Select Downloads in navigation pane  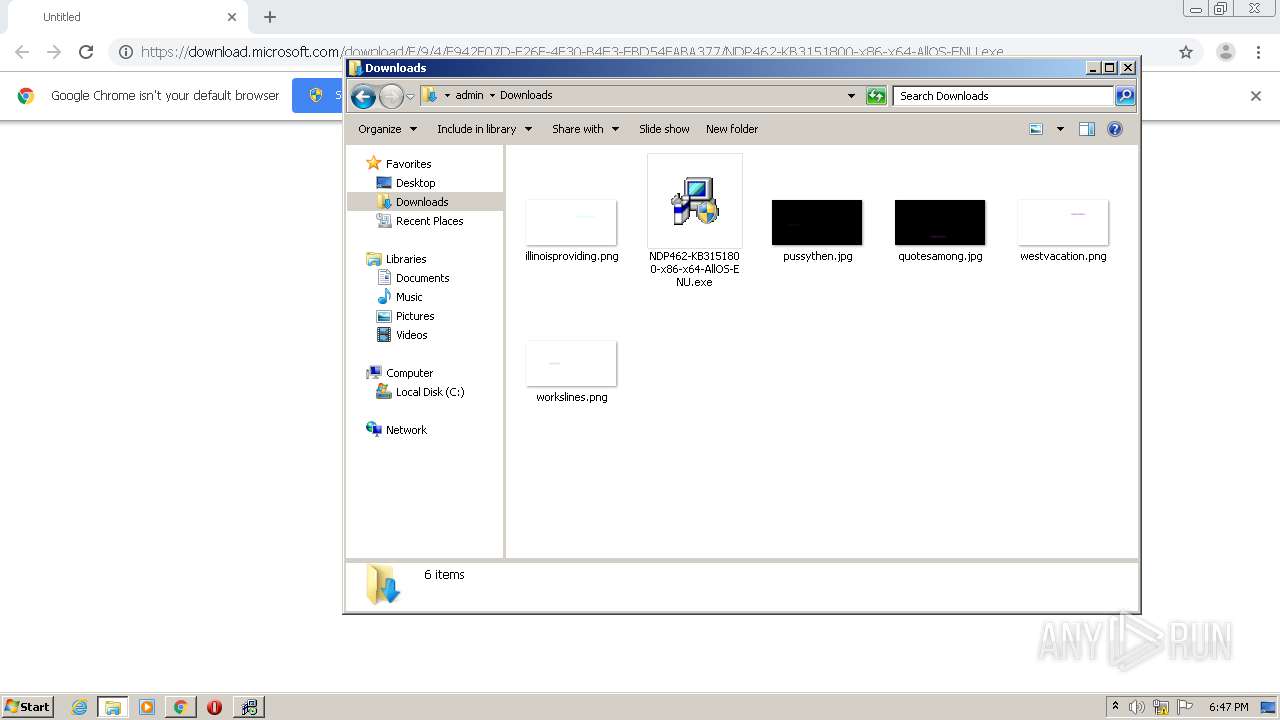tap(422, 202)
